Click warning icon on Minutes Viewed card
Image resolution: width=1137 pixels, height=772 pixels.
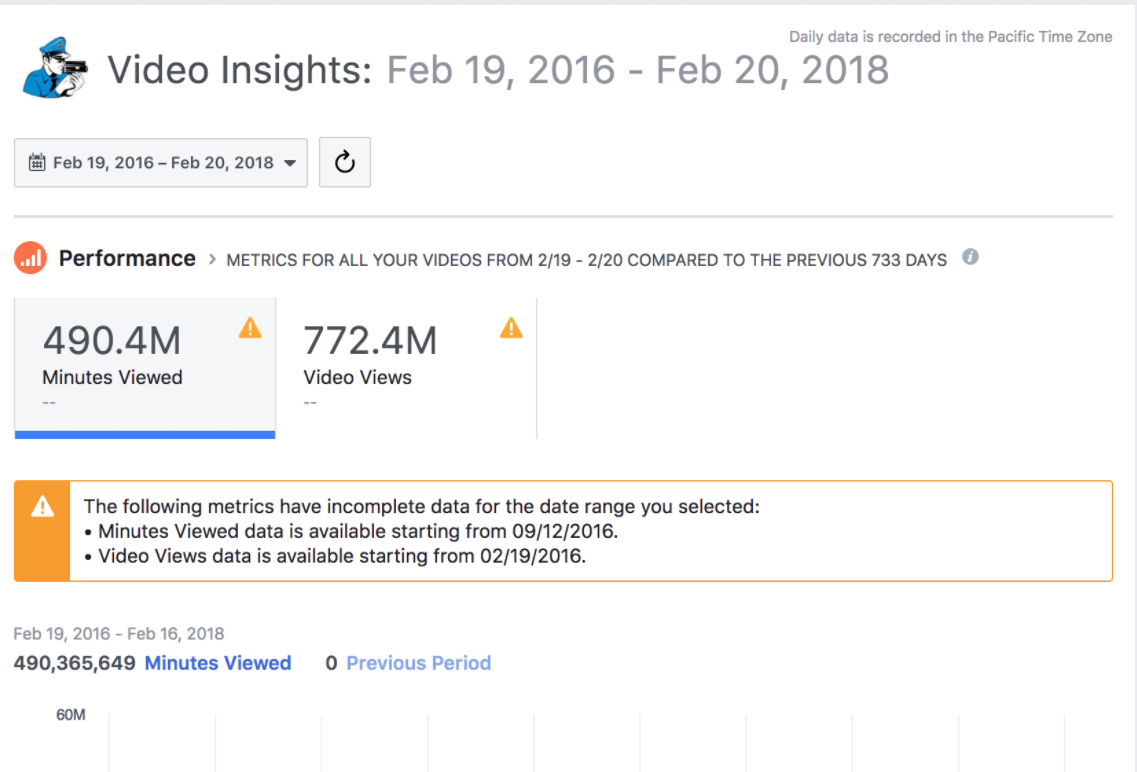(x=250, y=328)
